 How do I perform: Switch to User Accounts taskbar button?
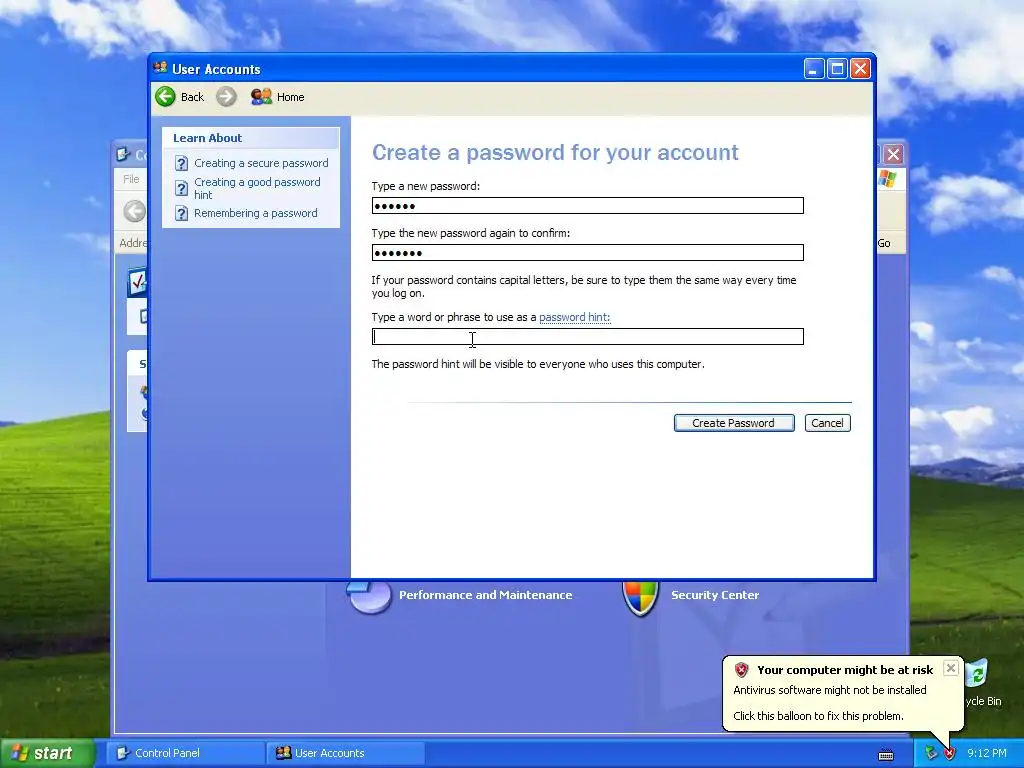click(x=346, y=753)
